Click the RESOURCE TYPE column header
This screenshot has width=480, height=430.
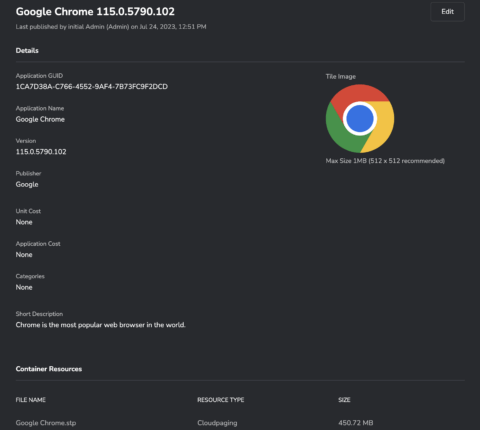point(221,400)
